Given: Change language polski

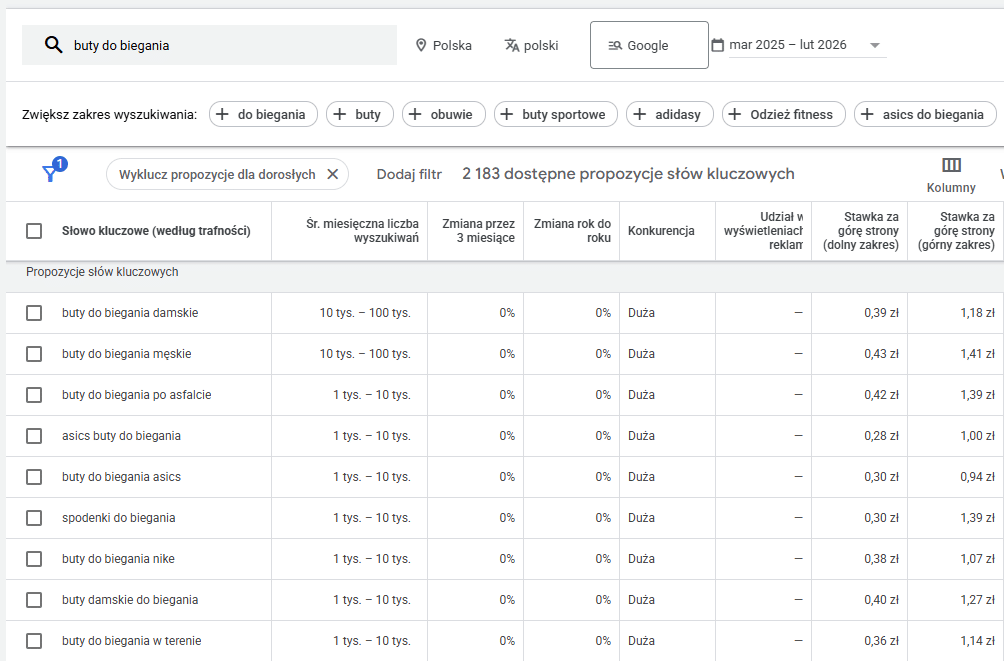Looking at the screenshot, I should point(531,45).
